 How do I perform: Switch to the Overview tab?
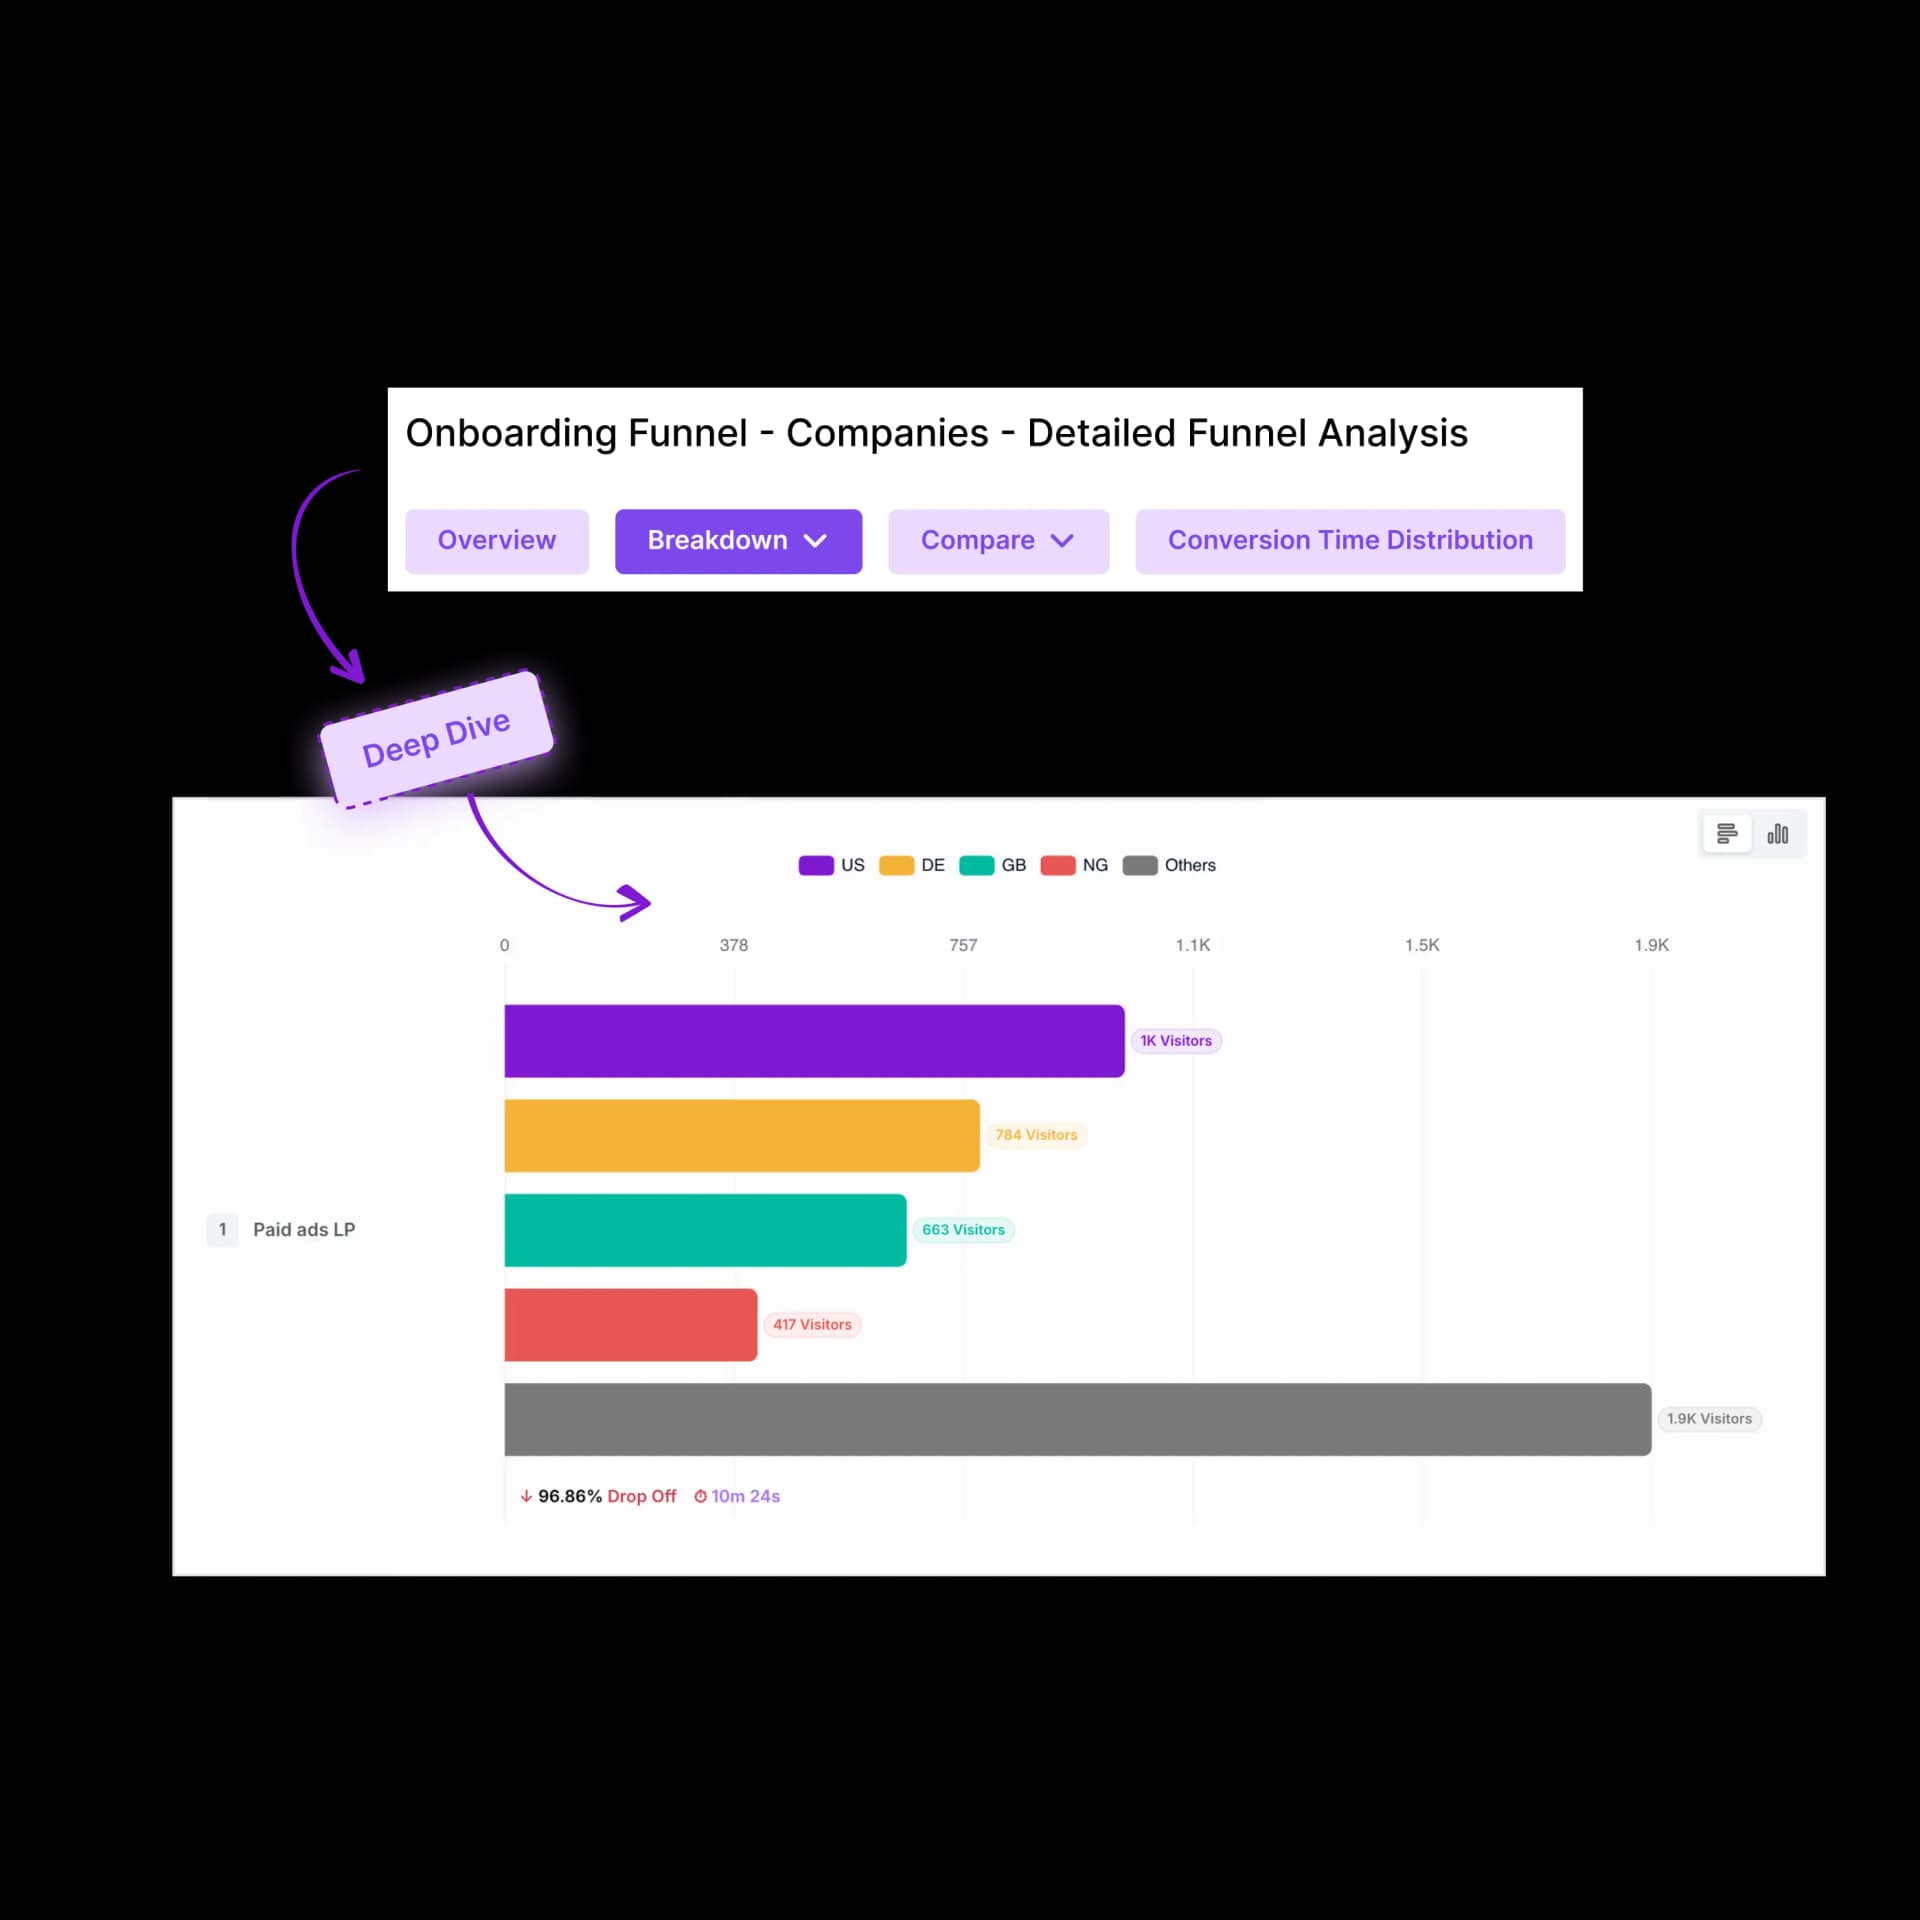(x=494, y=540)
